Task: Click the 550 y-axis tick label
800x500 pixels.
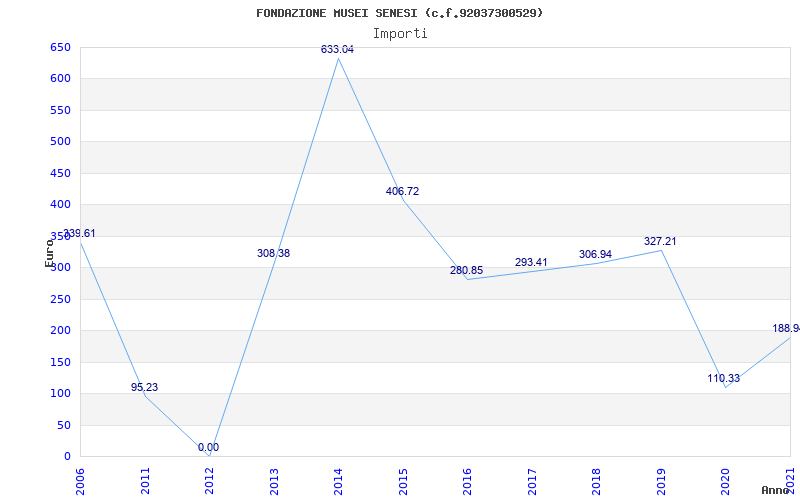Action: point(60,110)
